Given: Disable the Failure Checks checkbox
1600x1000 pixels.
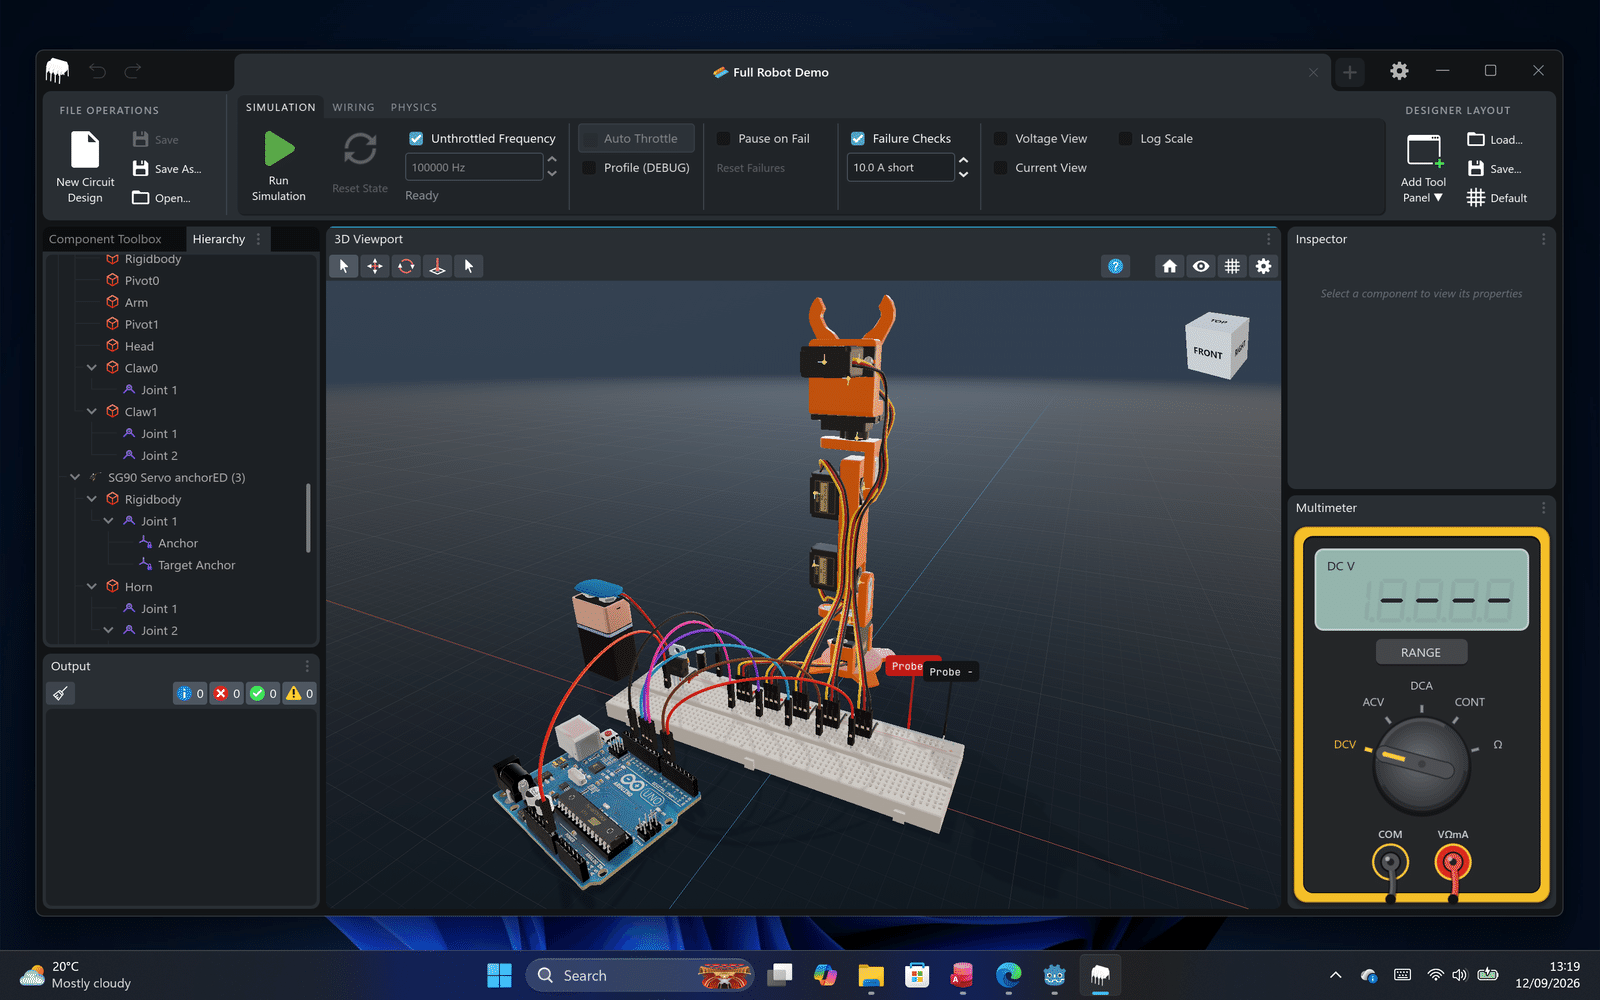Looking at the screenshot, I should (x=858, y=138).
